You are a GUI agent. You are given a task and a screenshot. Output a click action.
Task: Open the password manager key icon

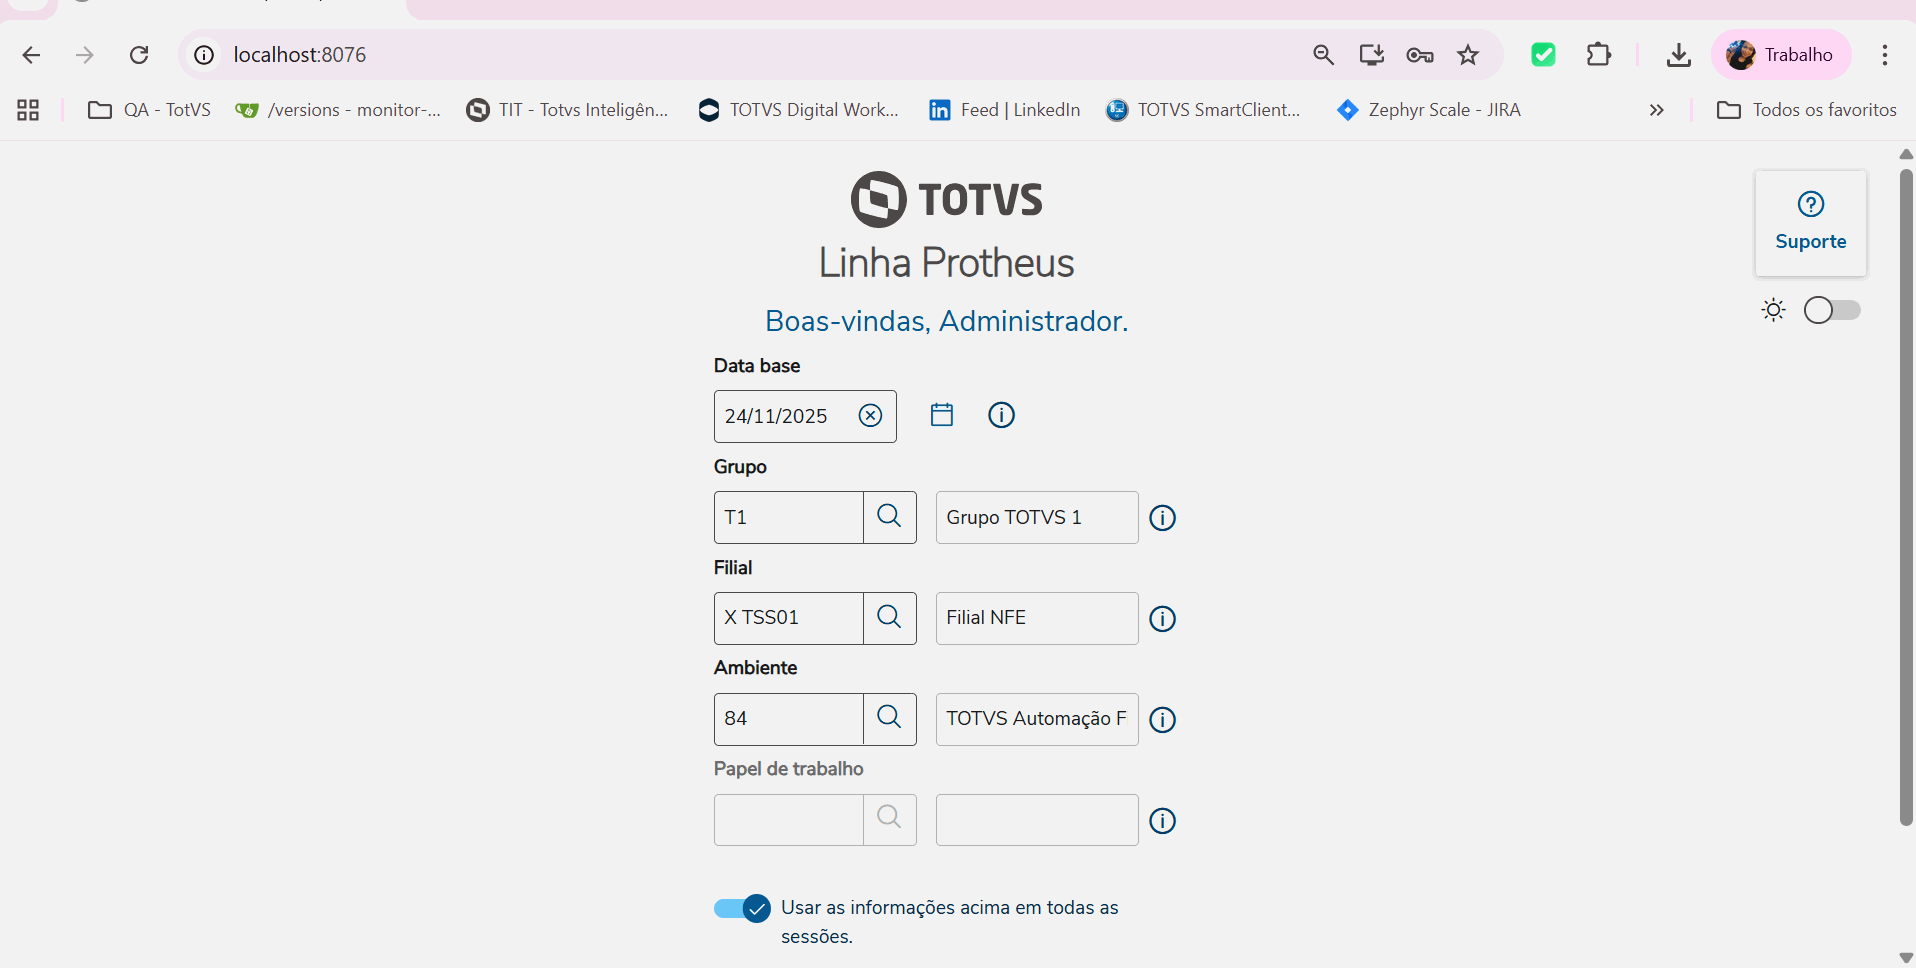pyautogui.click(x=1420, y=55)
